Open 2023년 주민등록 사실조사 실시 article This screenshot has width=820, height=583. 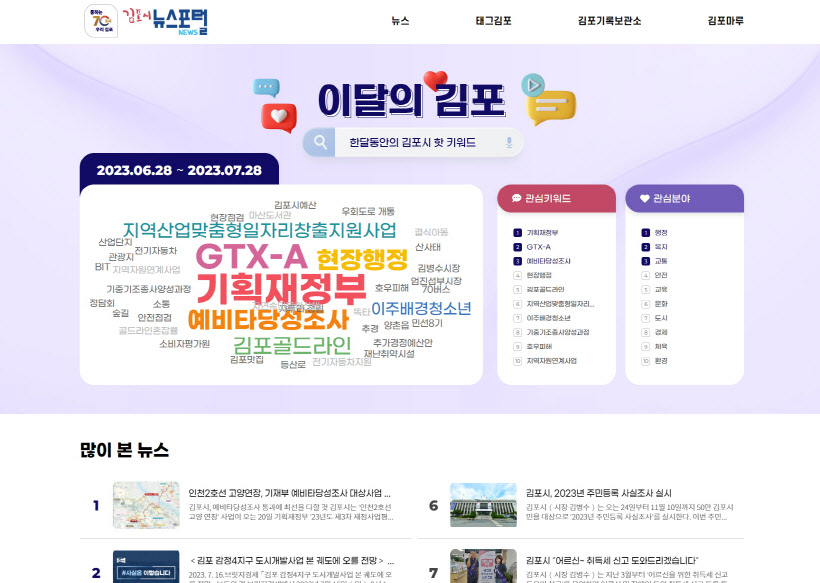[598, 493]
